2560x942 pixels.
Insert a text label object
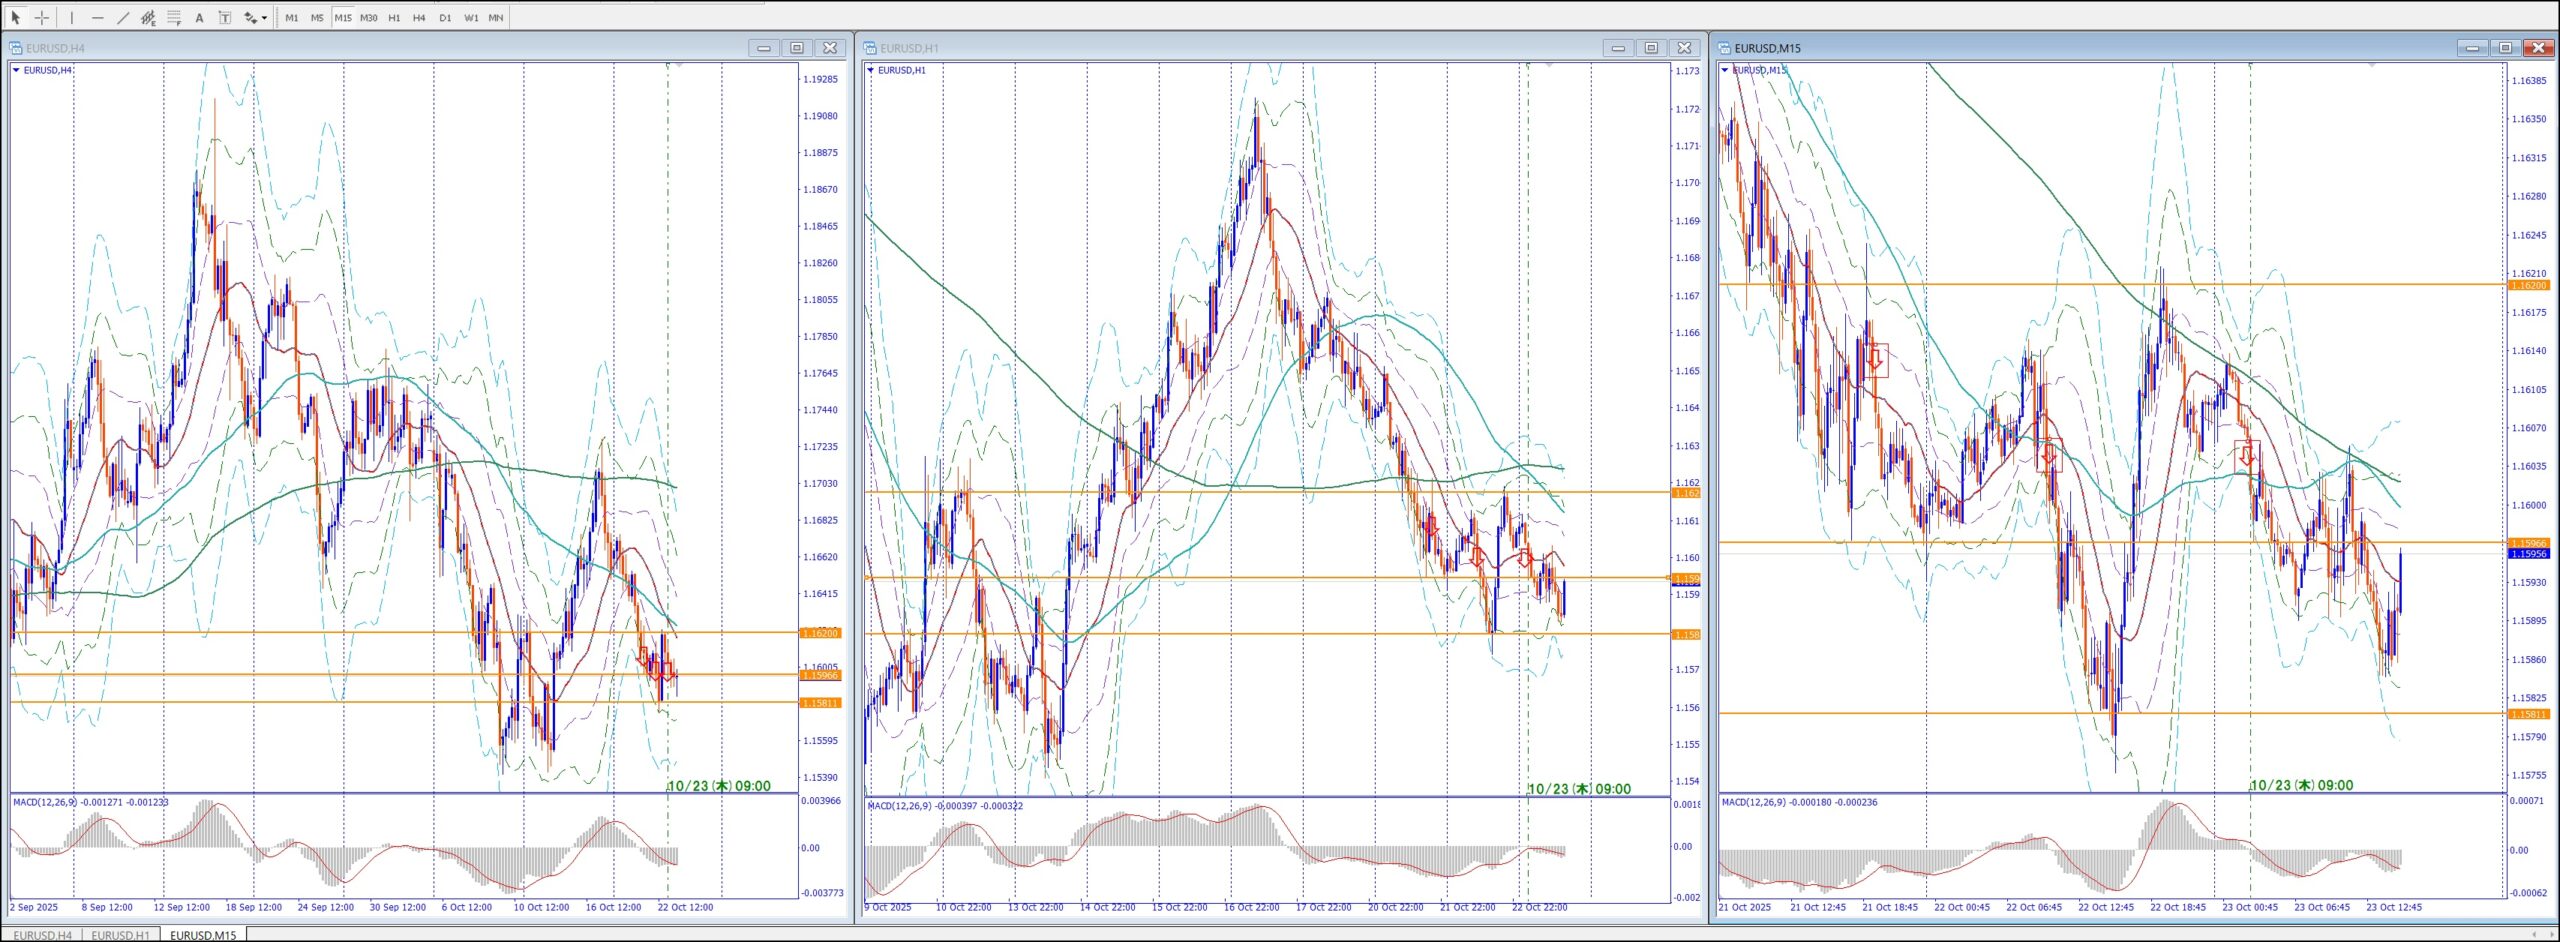click(225, 17)
